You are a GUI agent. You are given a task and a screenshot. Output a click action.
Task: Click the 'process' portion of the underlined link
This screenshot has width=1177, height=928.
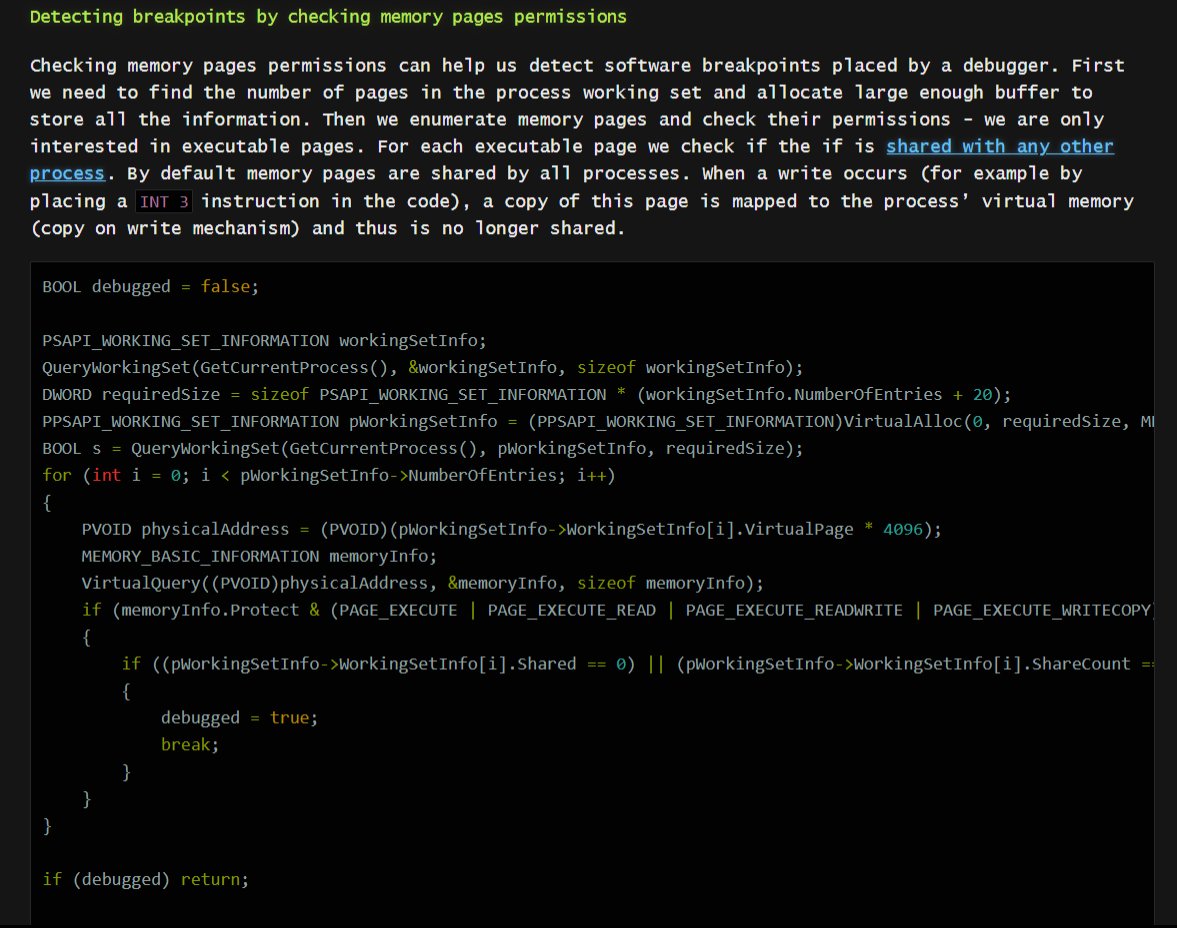(66, 173)
